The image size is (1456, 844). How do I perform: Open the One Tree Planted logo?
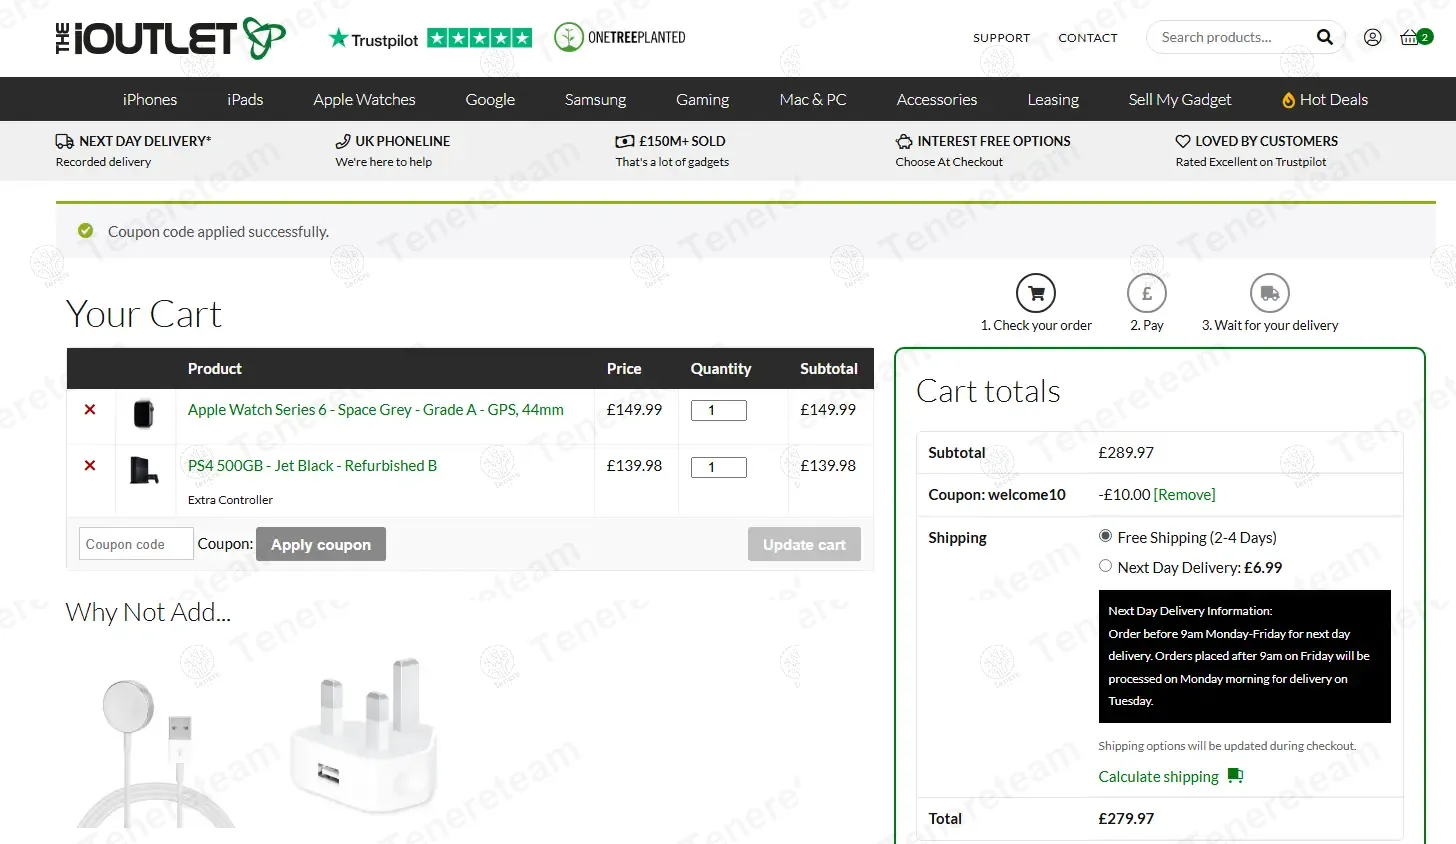pos(620,37)
